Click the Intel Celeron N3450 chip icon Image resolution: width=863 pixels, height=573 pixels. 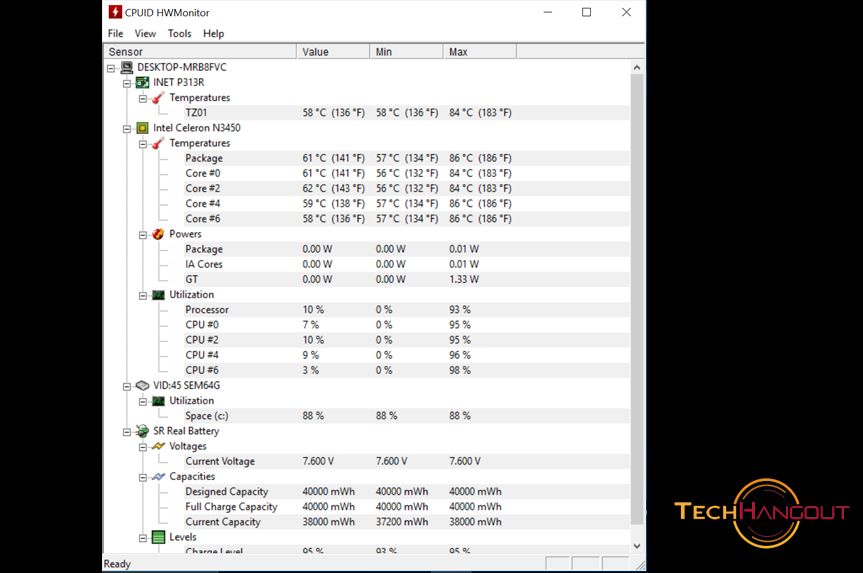(x=143, y=128)
